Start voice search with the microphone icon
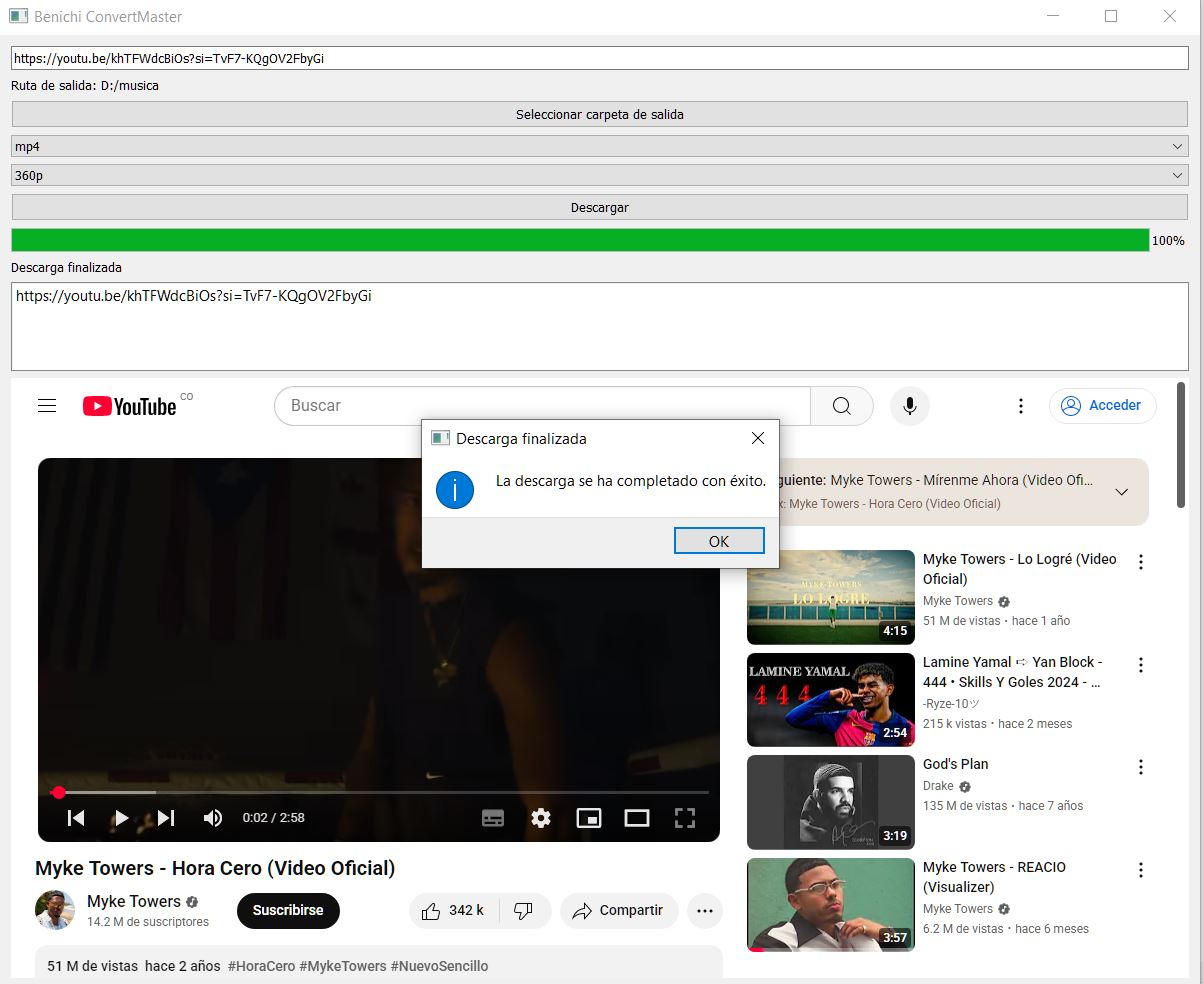The image size is (1203, 984). click(x=910, y=406)
